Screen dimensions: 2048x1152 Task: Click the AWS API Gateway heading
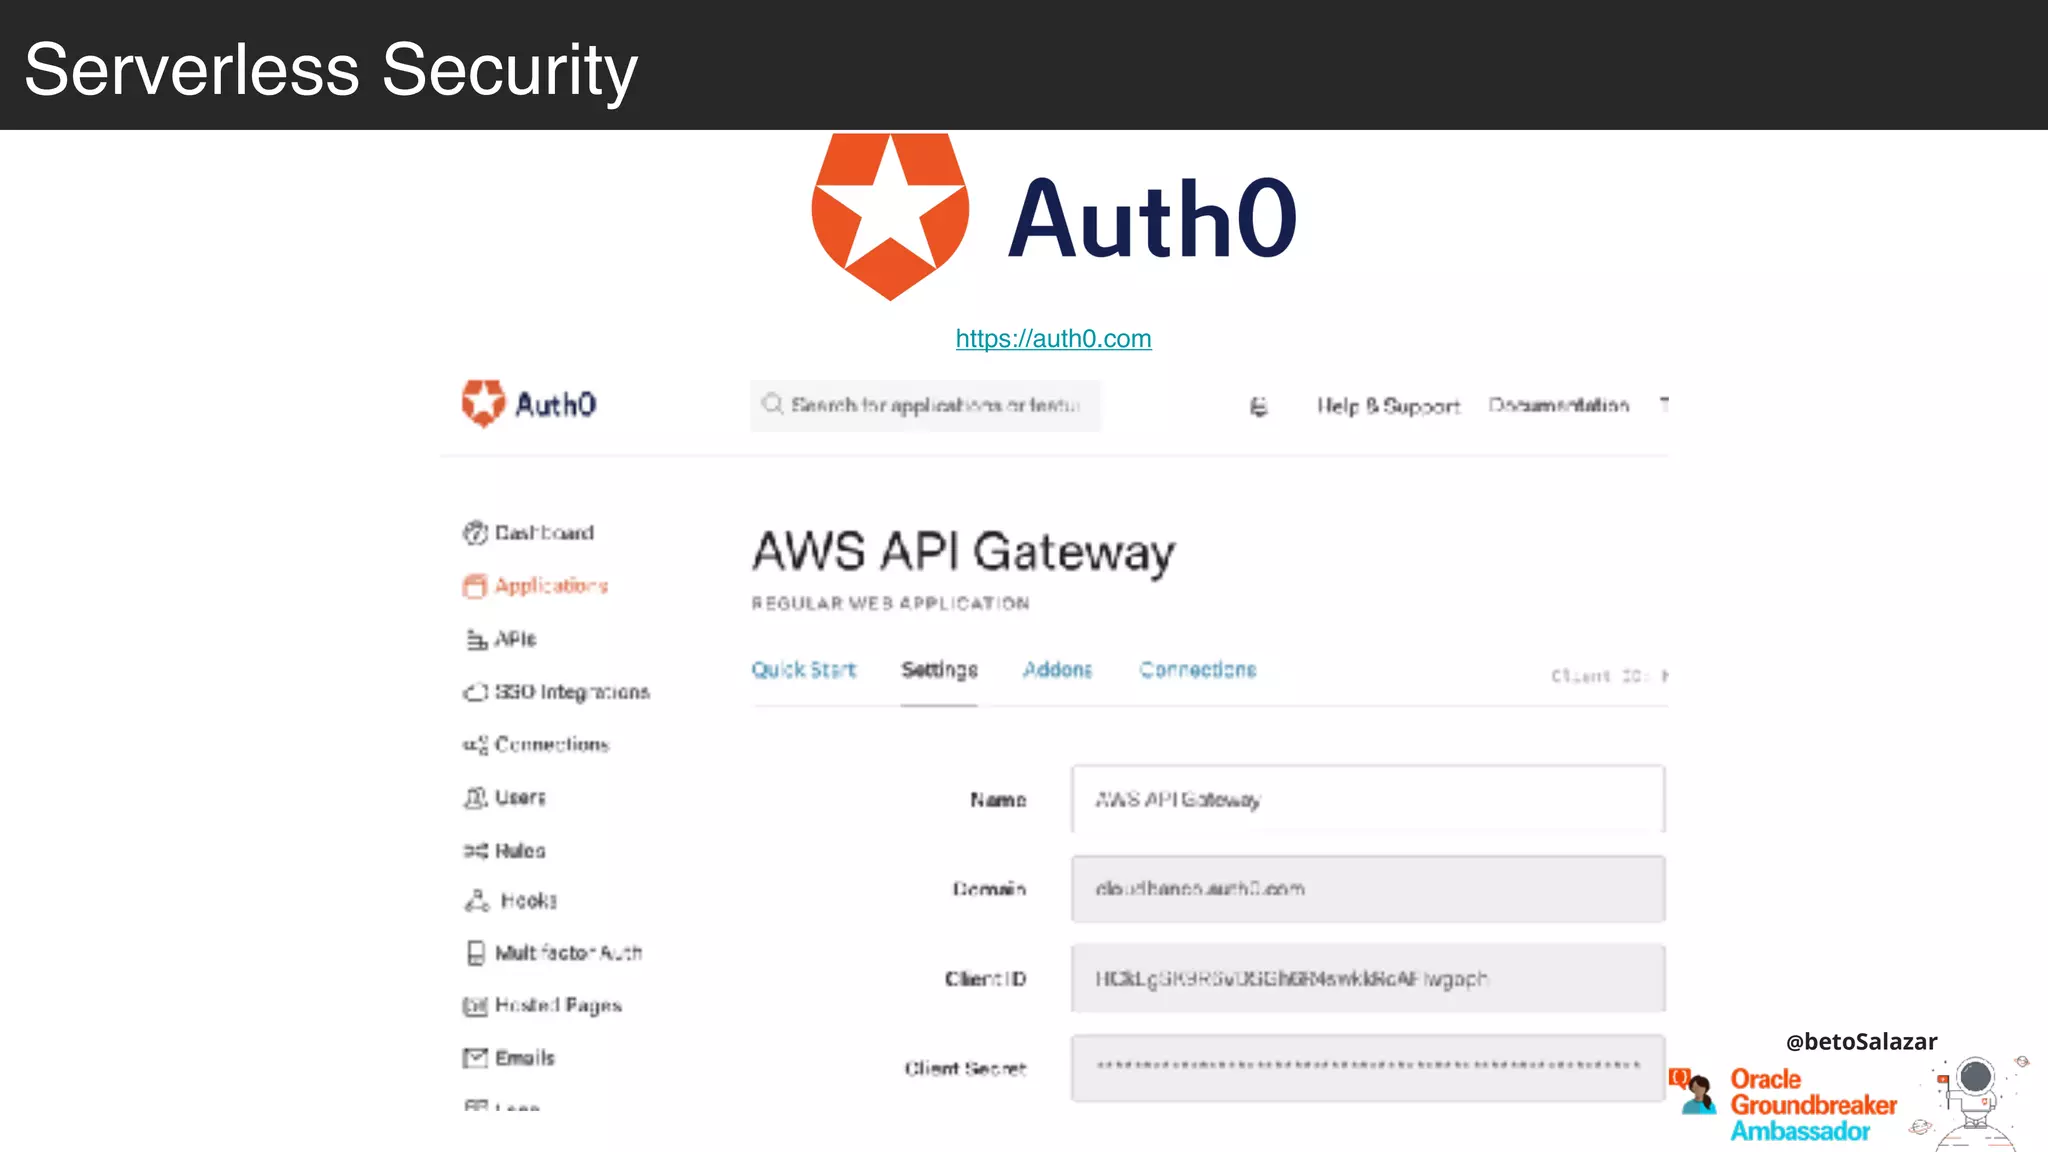coord(963,553)
